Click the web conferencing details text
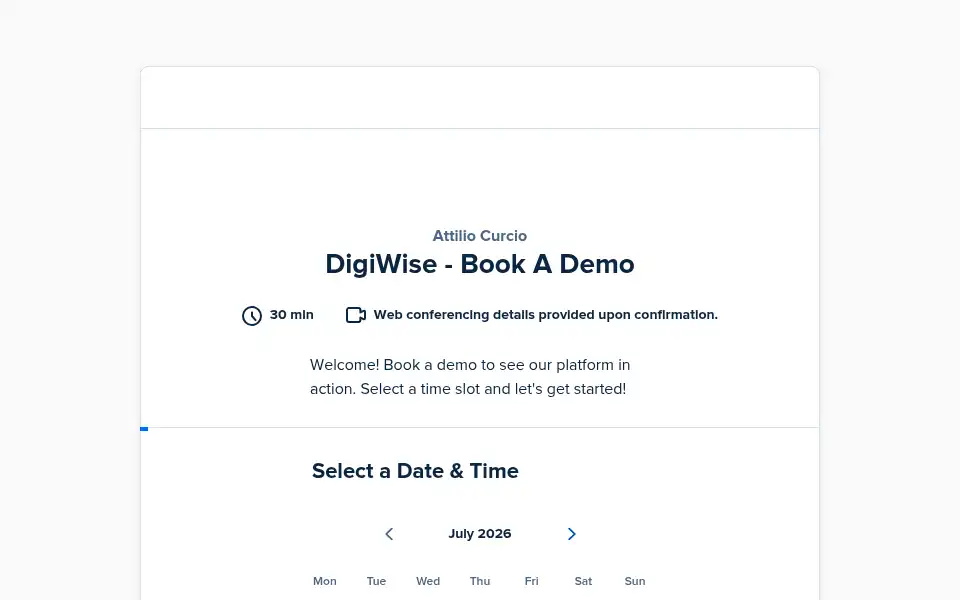 (x=546, y=315)
